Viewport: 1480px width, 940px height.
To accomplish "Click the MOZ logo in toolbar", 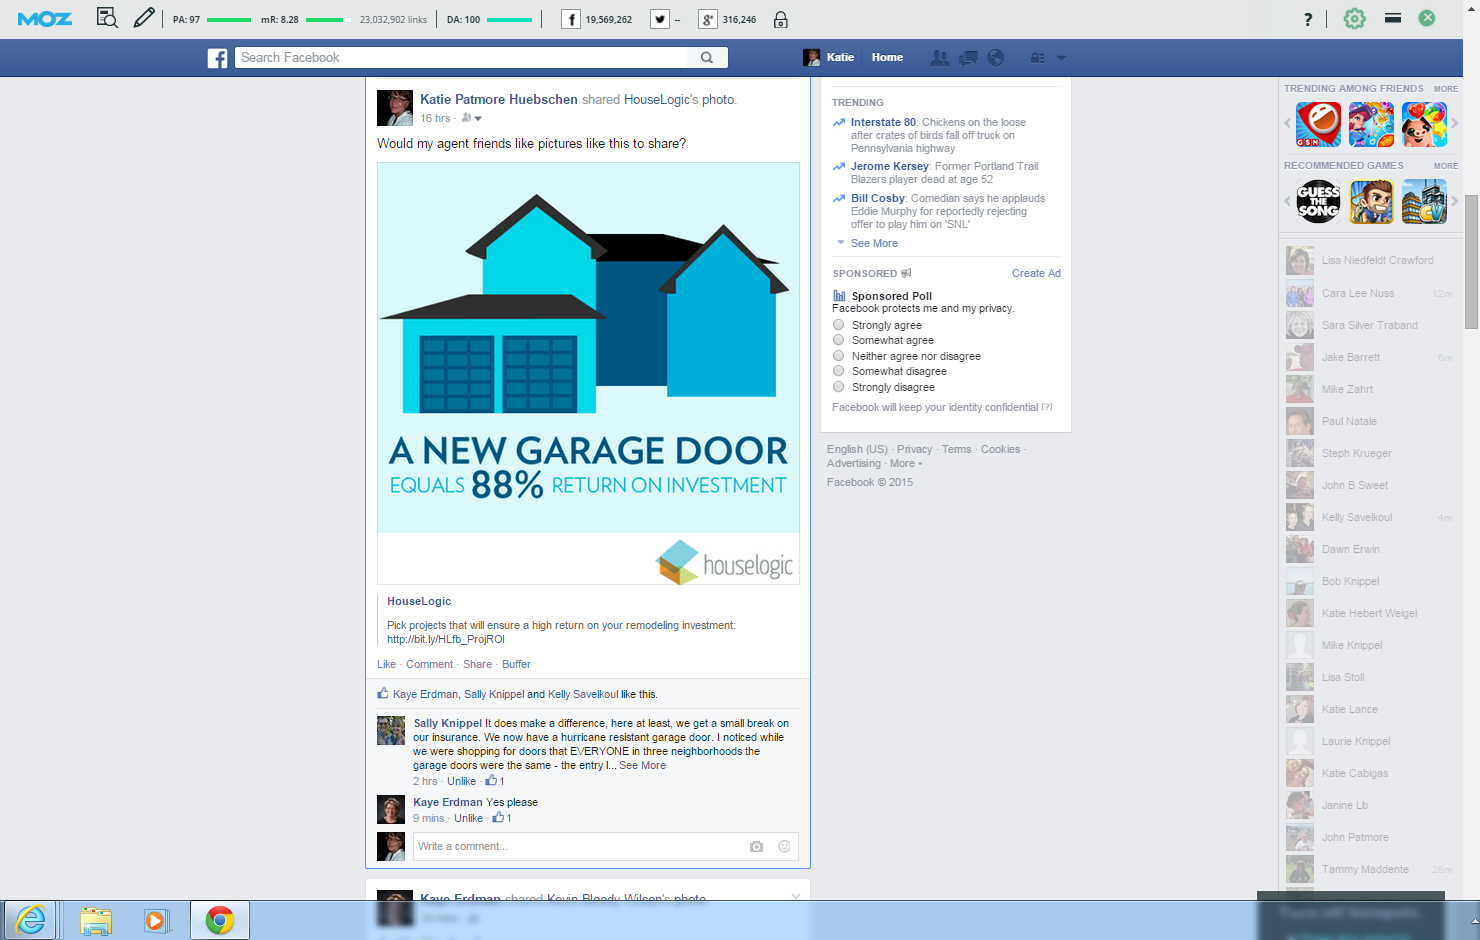I will coord(45,19).
